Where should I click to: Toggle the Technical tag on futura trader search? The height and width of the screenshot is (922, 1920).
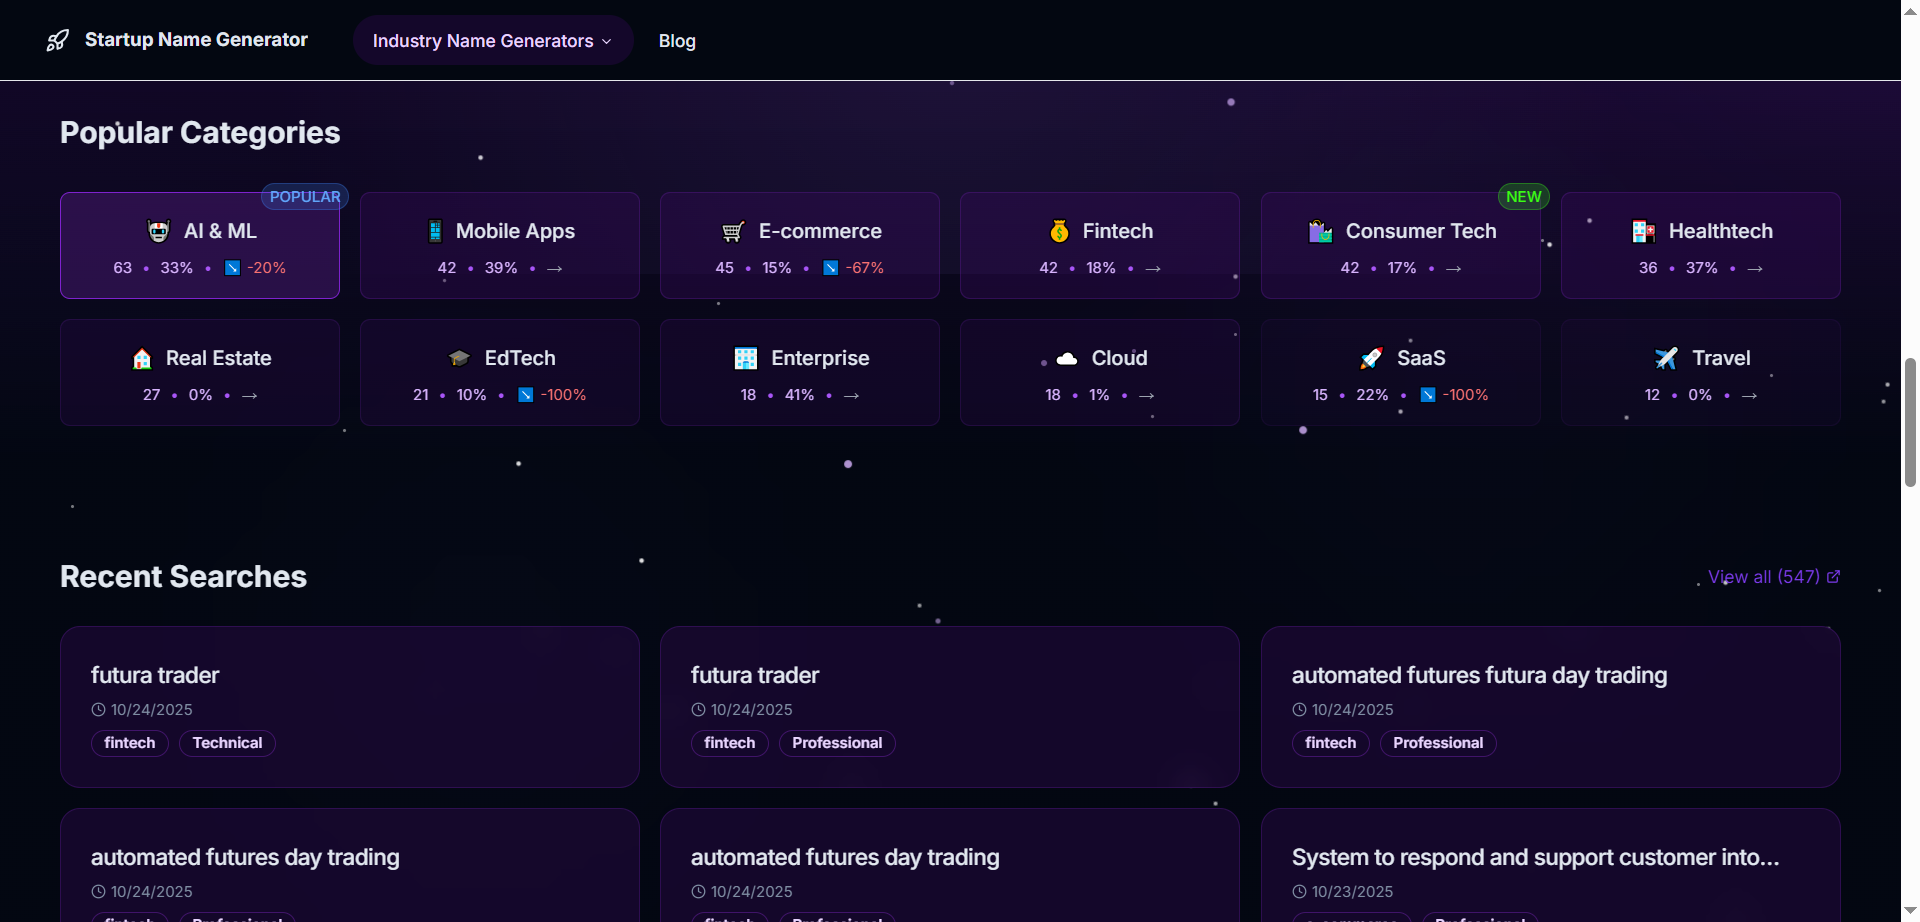click(x=227, y=743)
